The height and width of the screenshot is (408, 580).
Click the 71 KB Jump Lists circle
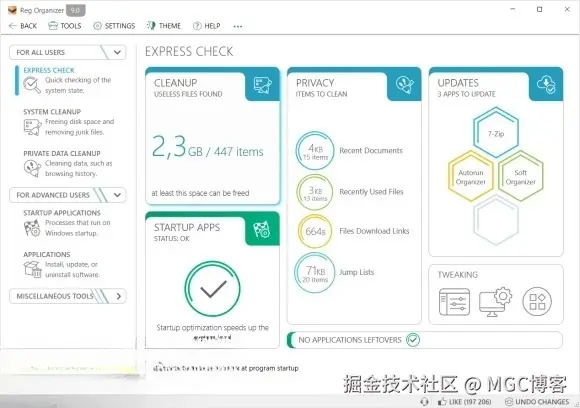click(x=315, y=273)
